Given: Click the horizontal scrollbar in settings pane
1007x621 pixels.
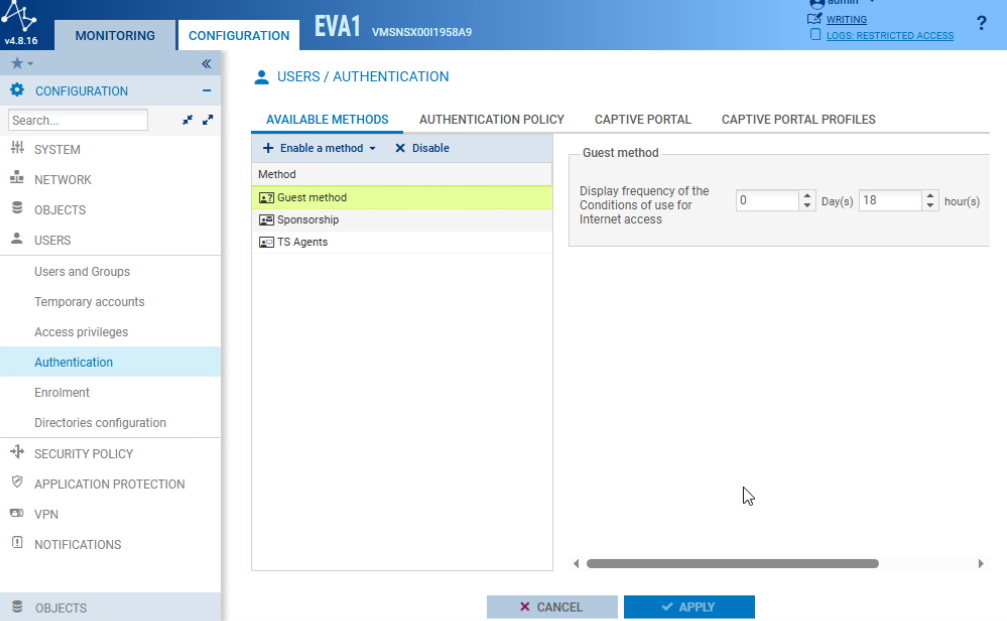Looking at the screenshot, I should (x=732, y=564).
